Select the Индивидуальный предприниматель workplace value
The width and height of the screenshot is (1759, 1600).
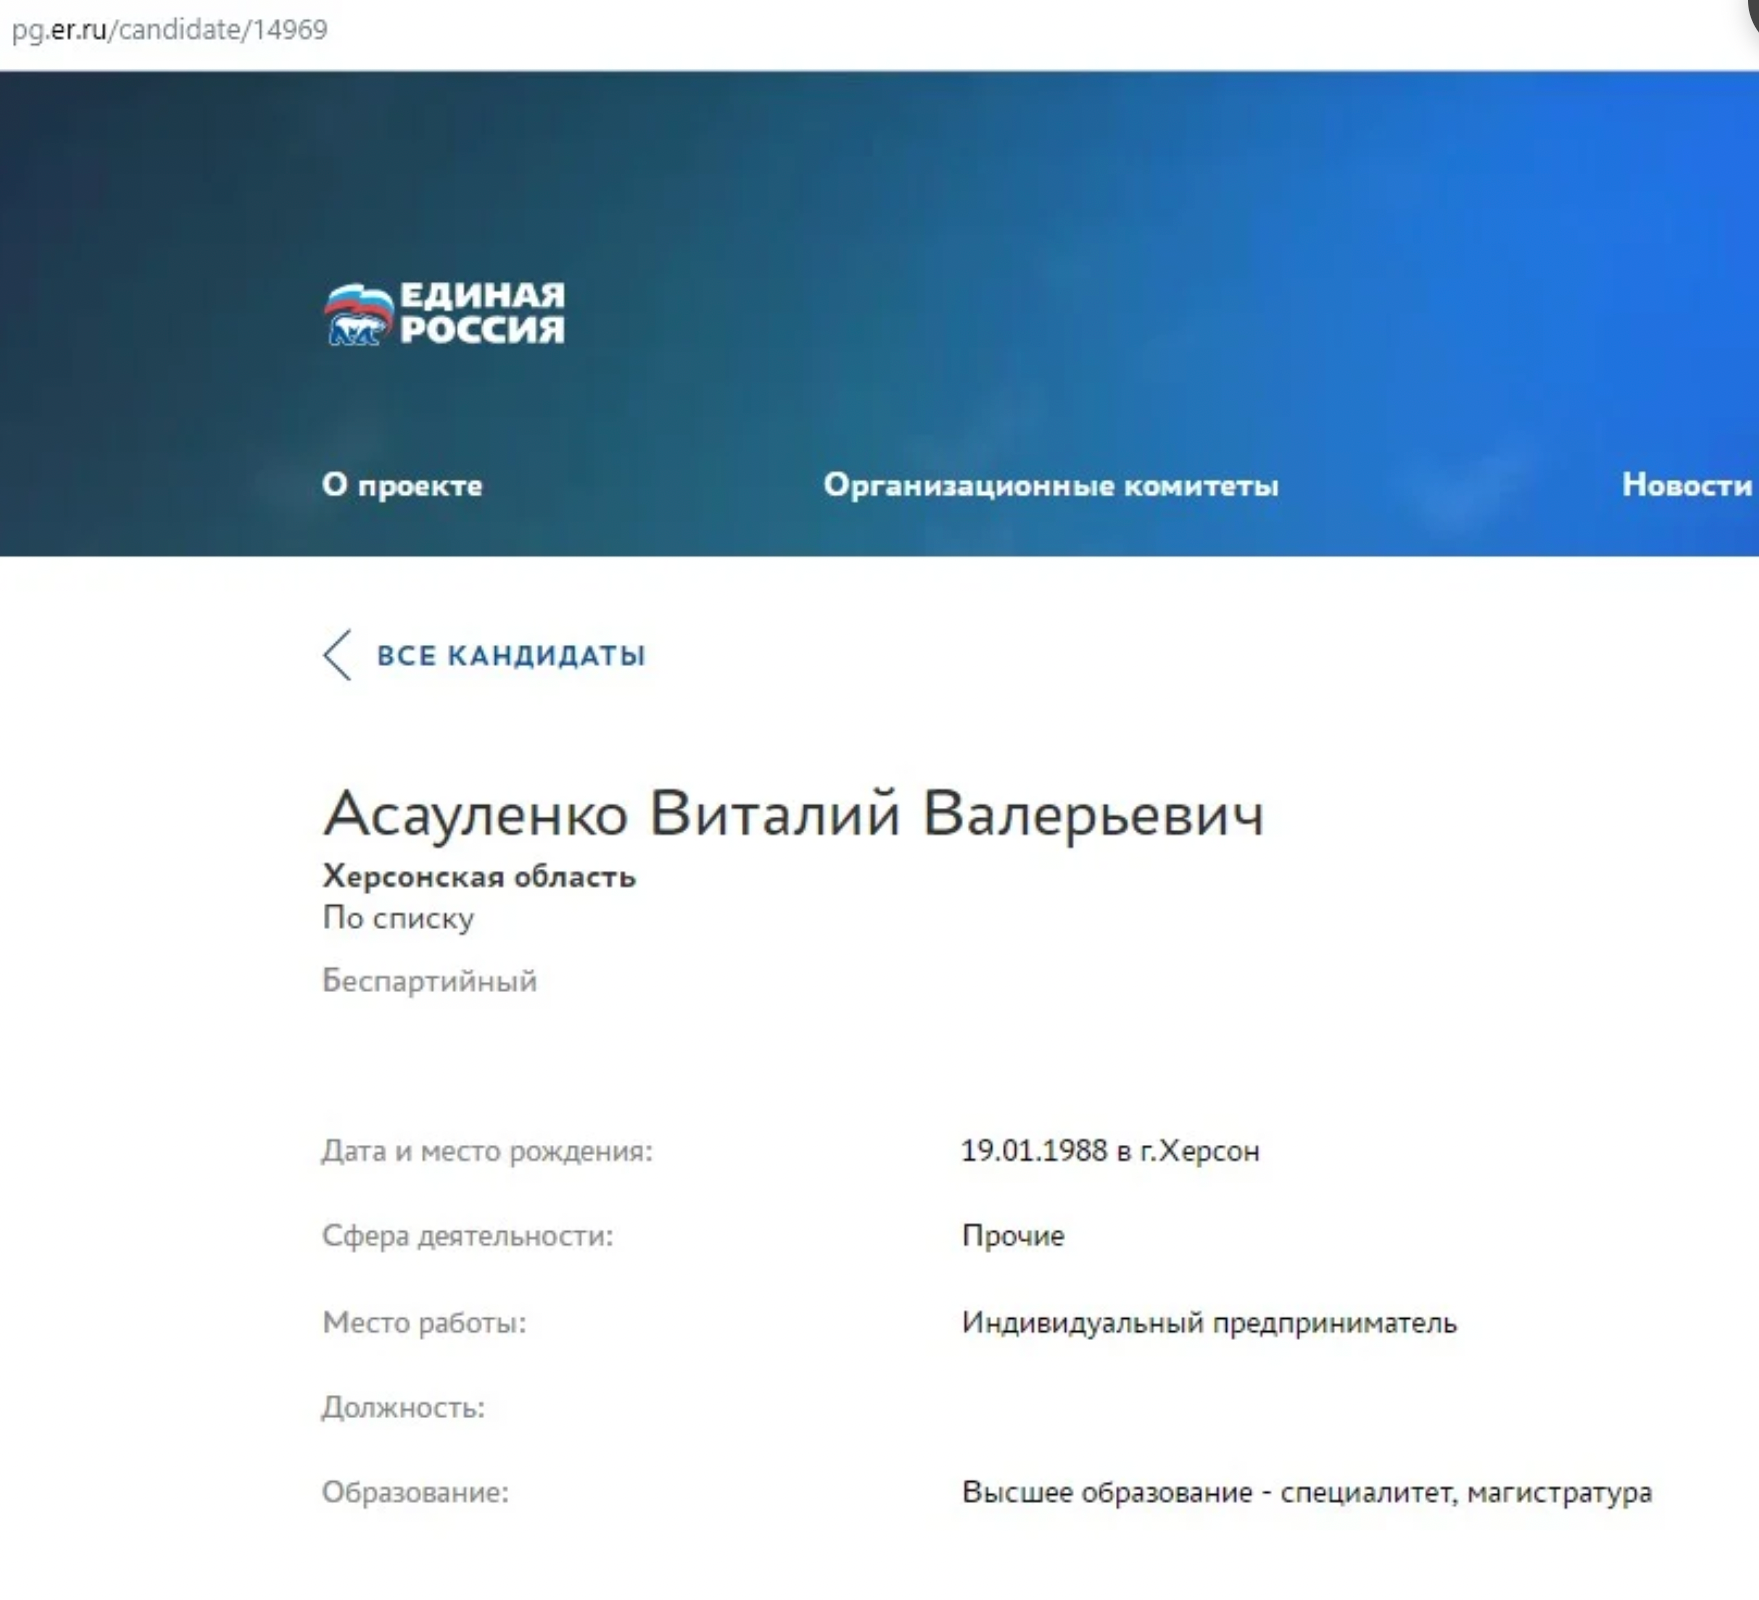point(1209,1323)
